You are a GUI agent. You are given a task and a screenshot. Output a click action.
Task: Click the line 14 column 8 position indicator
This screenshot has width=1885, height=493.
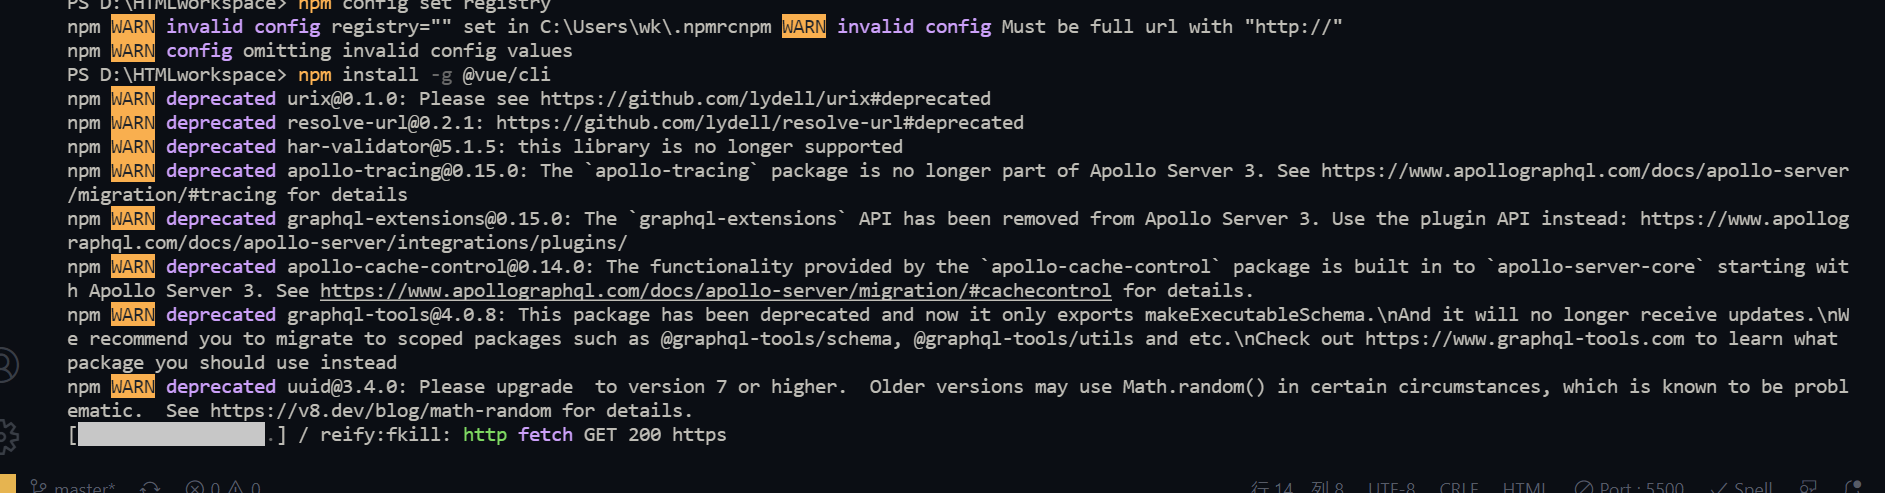[x=1297, y=487]
